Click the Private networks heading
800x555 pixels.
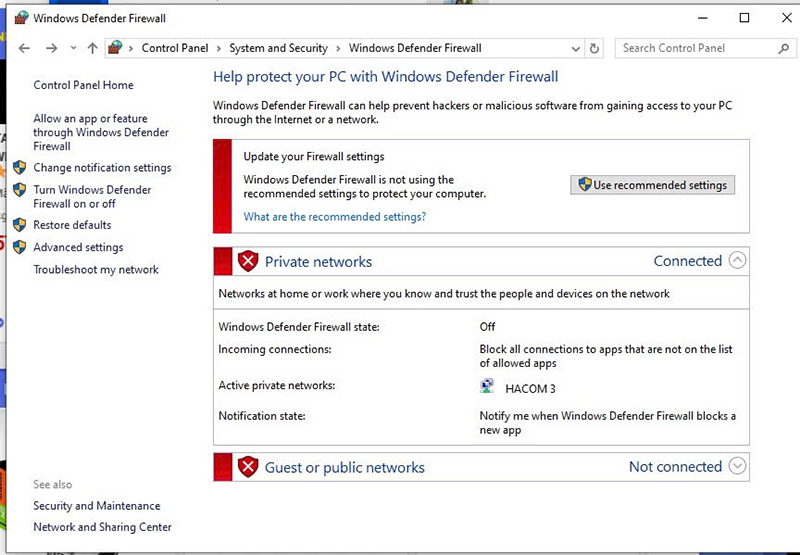pos(318,262)
